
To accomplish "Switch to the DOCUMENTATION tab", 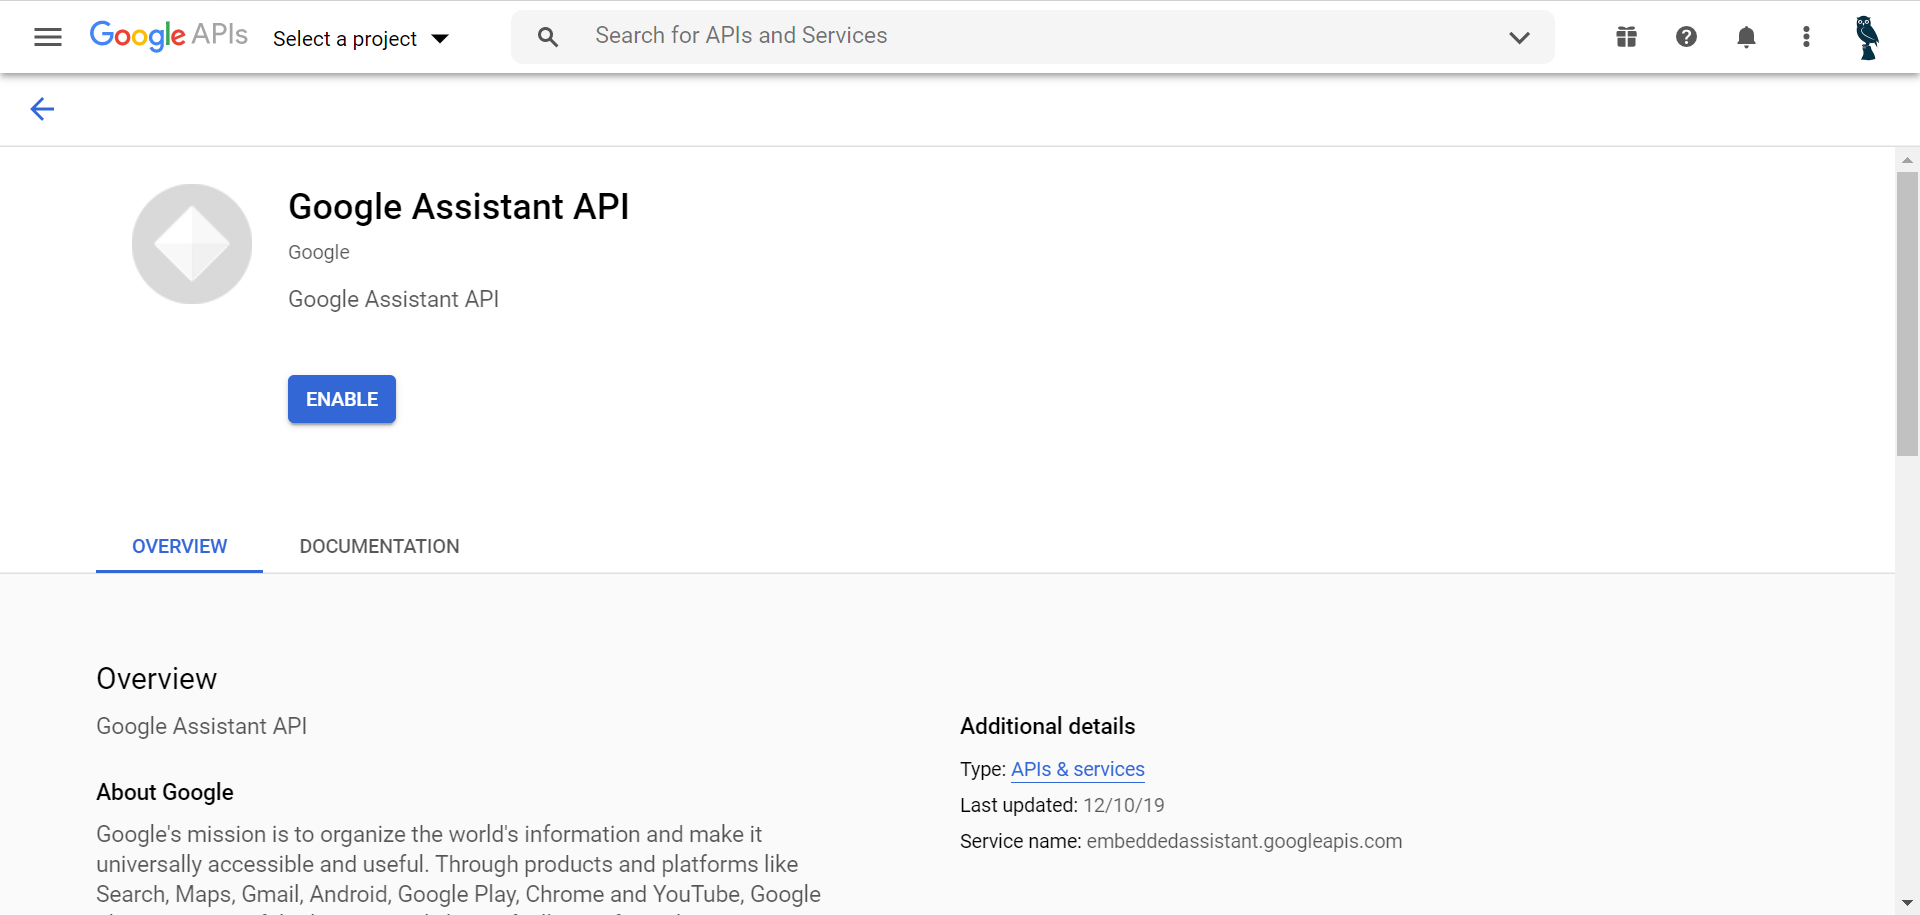I will 380,546.
